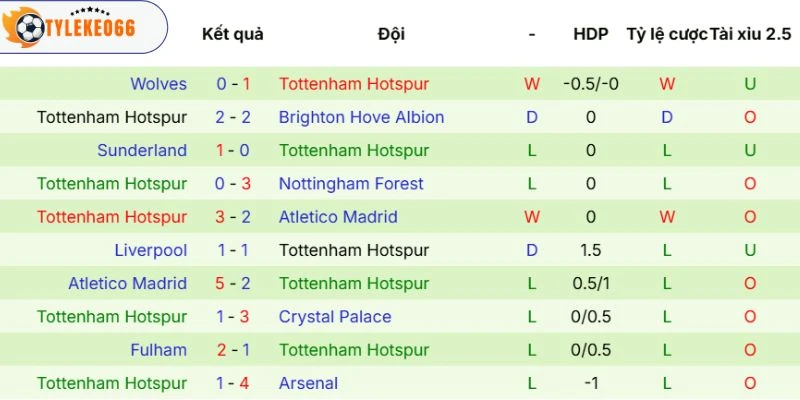Select Nottingham Forest in the team column
This screenshot has width=800, height=400.
pyautogui.click(x=351, y=184)
